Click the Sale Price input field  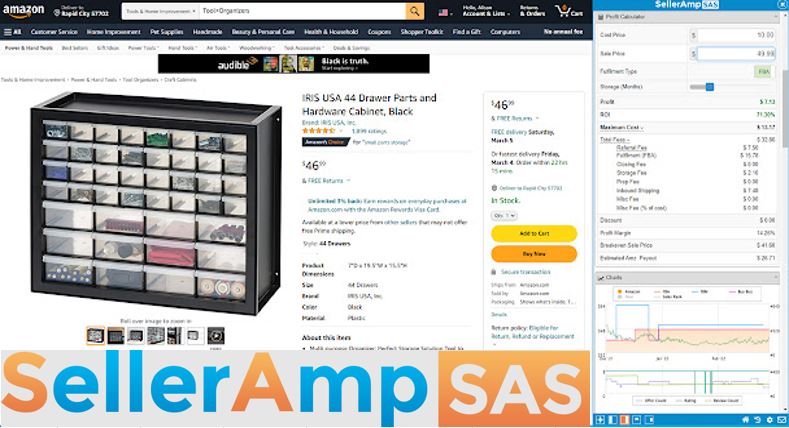point(736,53)
